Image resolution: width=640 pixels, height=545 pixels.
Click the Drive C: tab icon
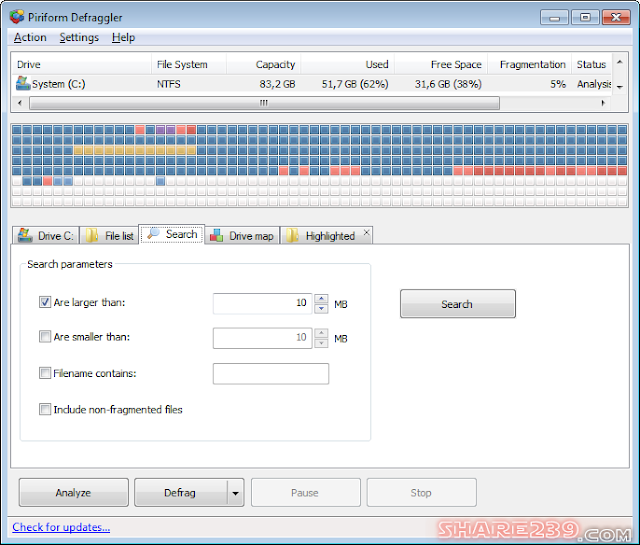(25, 235)
